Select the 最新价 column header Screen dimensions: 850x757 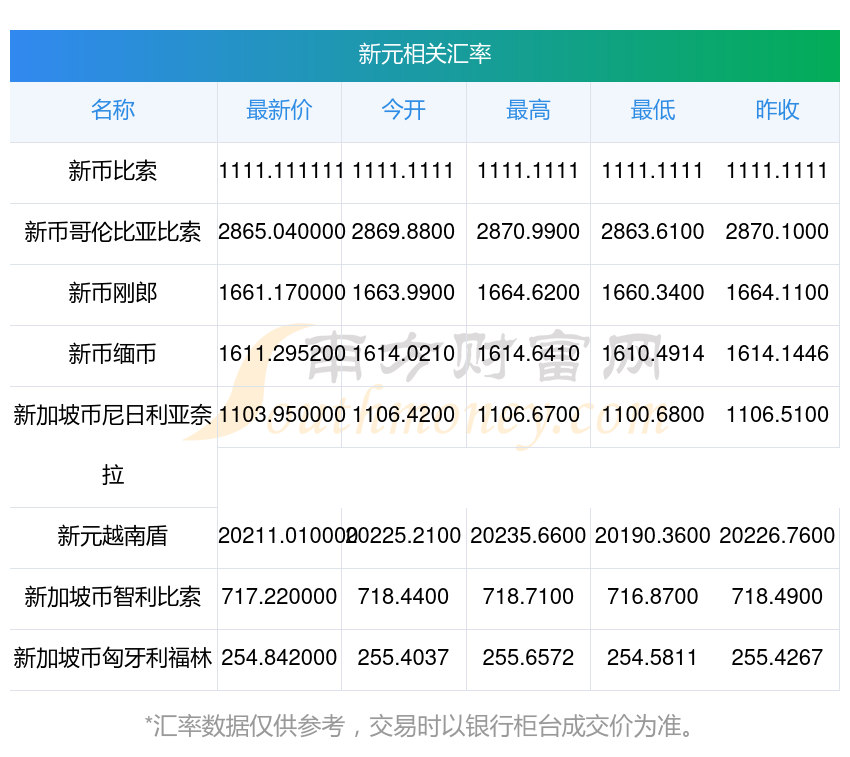pos(279,111)
